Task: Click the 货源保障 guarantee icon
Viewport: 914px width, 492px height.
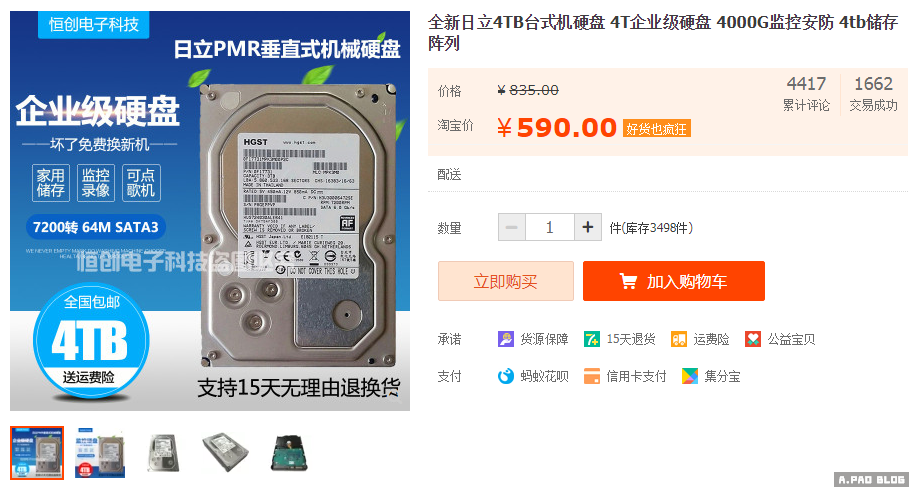Action: pos(505,339)
